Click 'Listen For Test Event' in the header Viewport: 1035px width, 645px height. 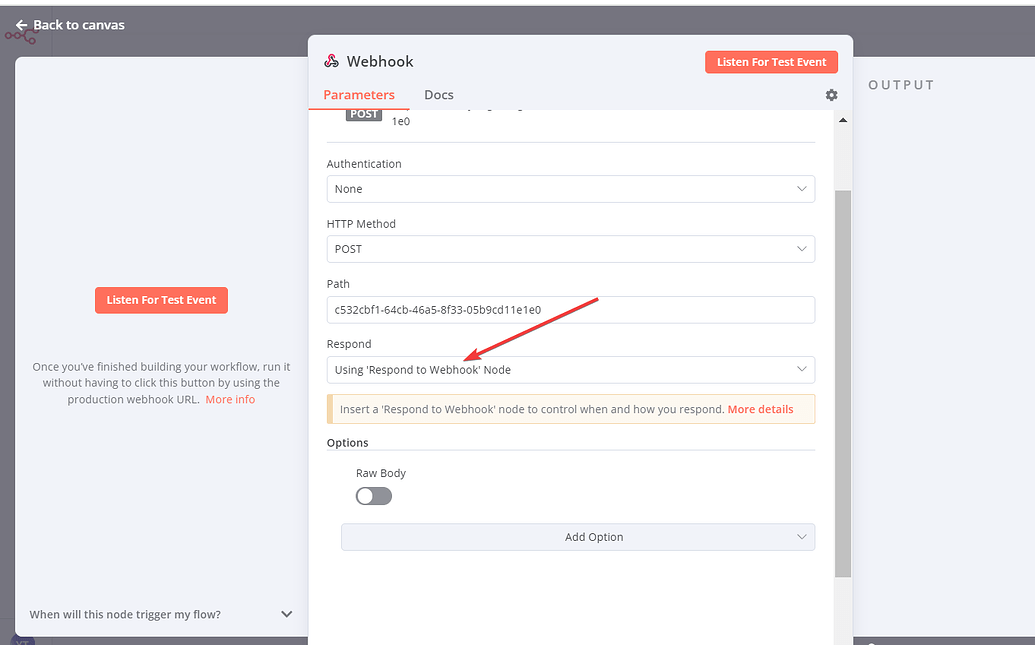pos(771,61)
